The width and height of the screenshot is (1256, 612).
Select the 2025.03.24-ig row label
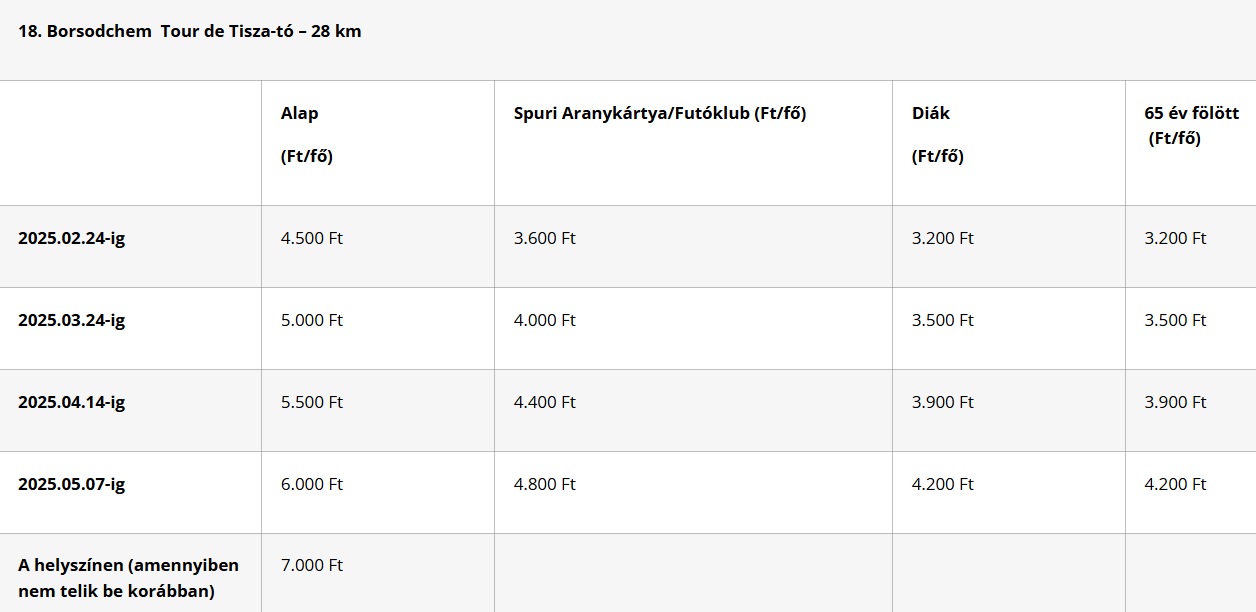point(72,320)
